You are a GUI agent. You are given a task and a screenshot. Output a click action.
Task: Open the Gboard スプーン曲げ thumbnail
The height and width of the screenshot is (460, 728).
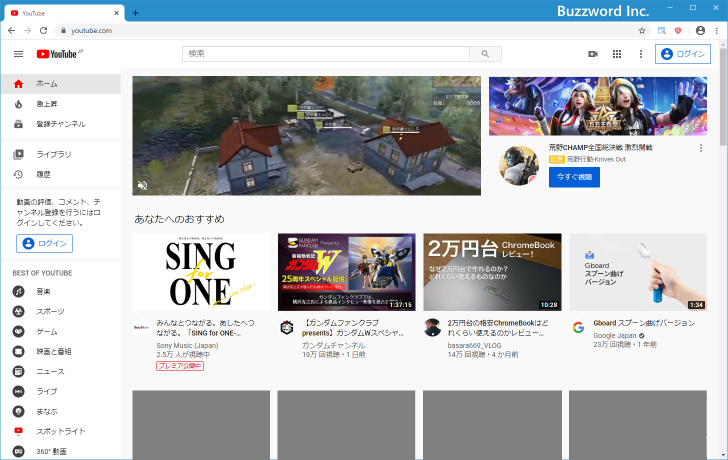coord(638,272)
